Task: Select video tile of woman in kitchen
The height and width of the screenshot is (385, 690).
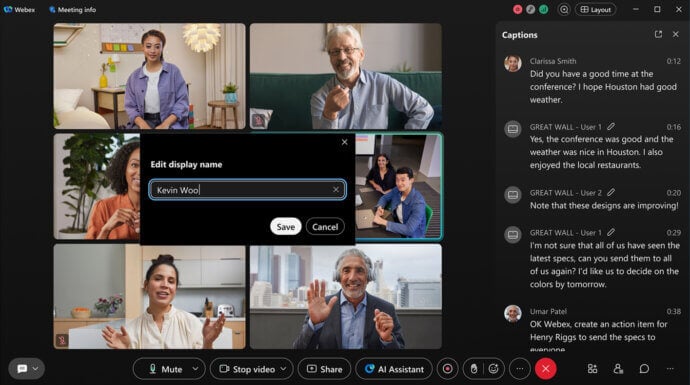Action: click(150, 297)
